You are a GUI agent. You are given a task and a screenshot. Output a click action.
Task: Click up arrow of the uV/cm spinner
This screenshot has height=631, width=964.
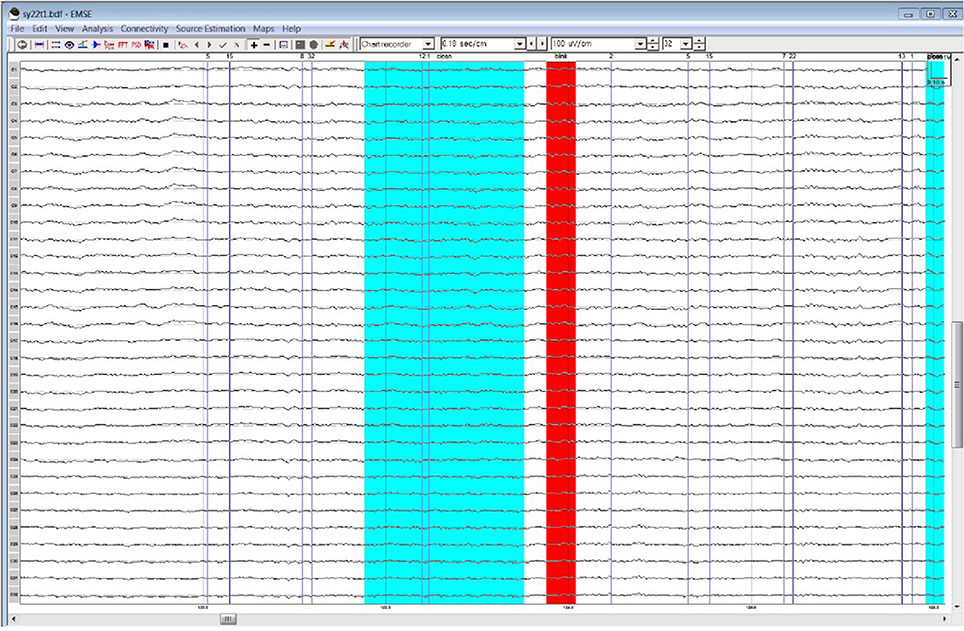coord(654,41)
